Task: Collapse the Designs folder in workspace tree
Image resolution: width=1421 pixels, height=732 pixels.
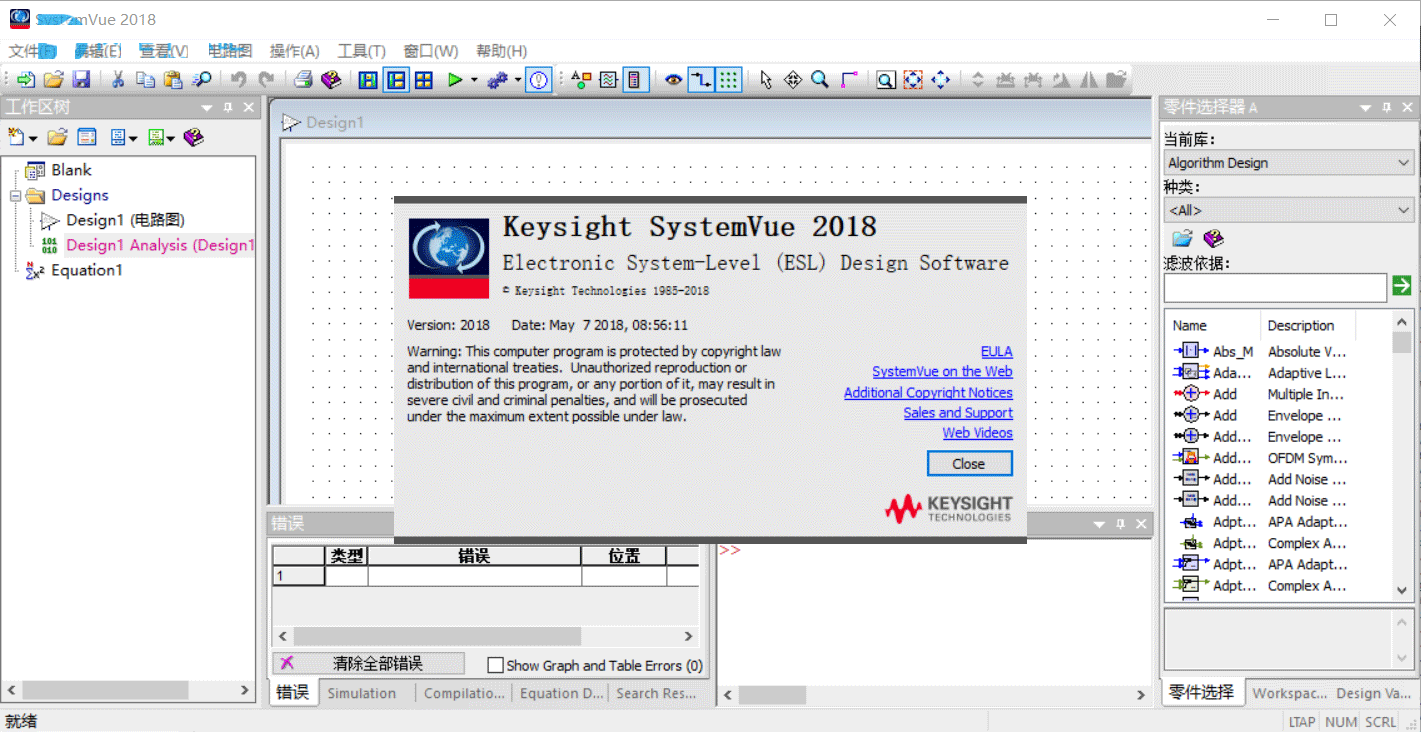Action: coord(16,195)
